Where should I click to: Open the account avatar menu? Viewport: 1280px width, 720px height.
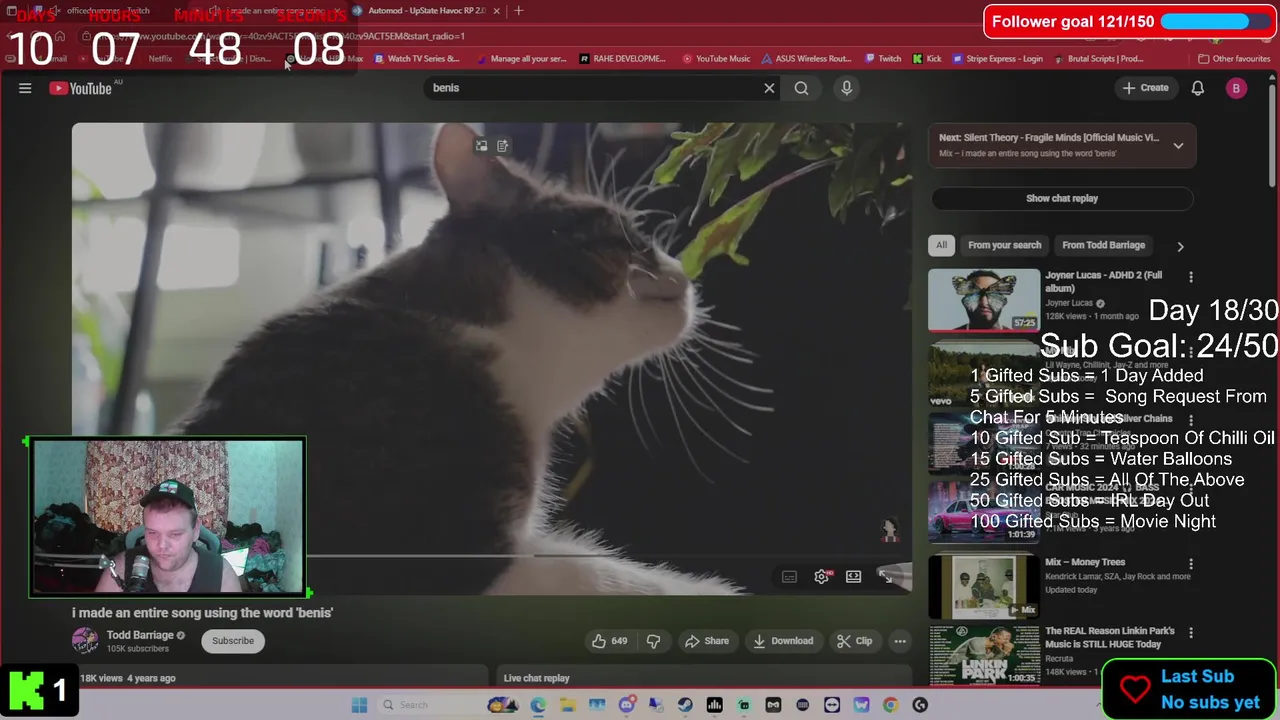click(x=1236, y=88)
